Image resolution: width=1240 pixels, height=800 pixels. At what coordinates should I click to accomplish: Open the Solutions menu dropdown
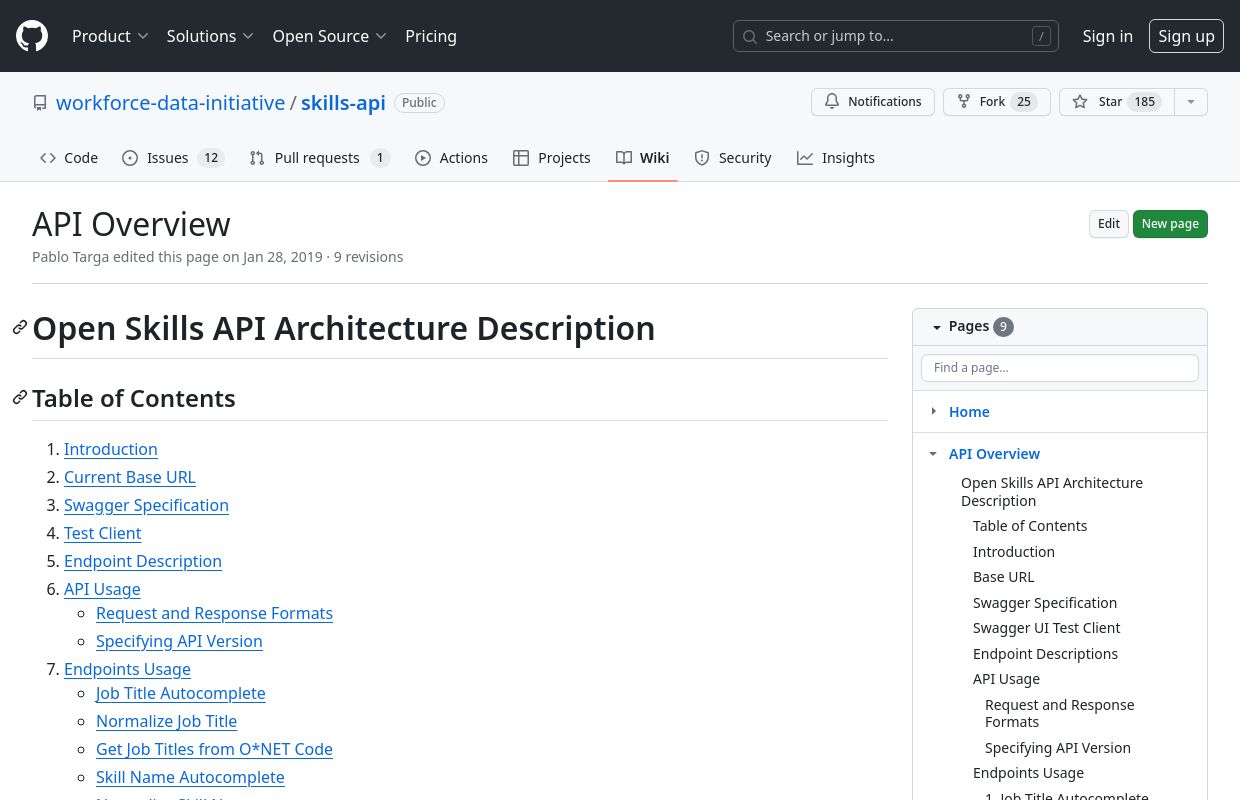210,36
